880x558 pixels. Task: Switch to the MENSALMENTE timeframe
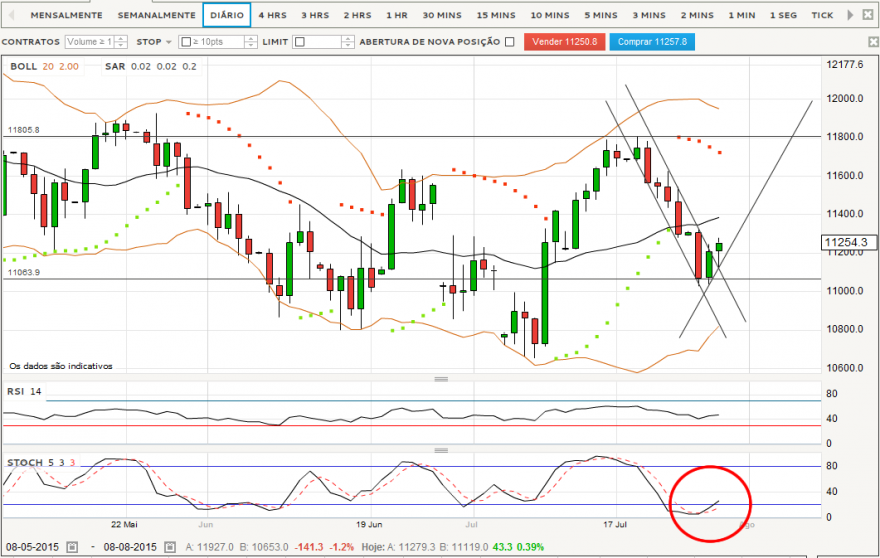click(x=66, y=15)
